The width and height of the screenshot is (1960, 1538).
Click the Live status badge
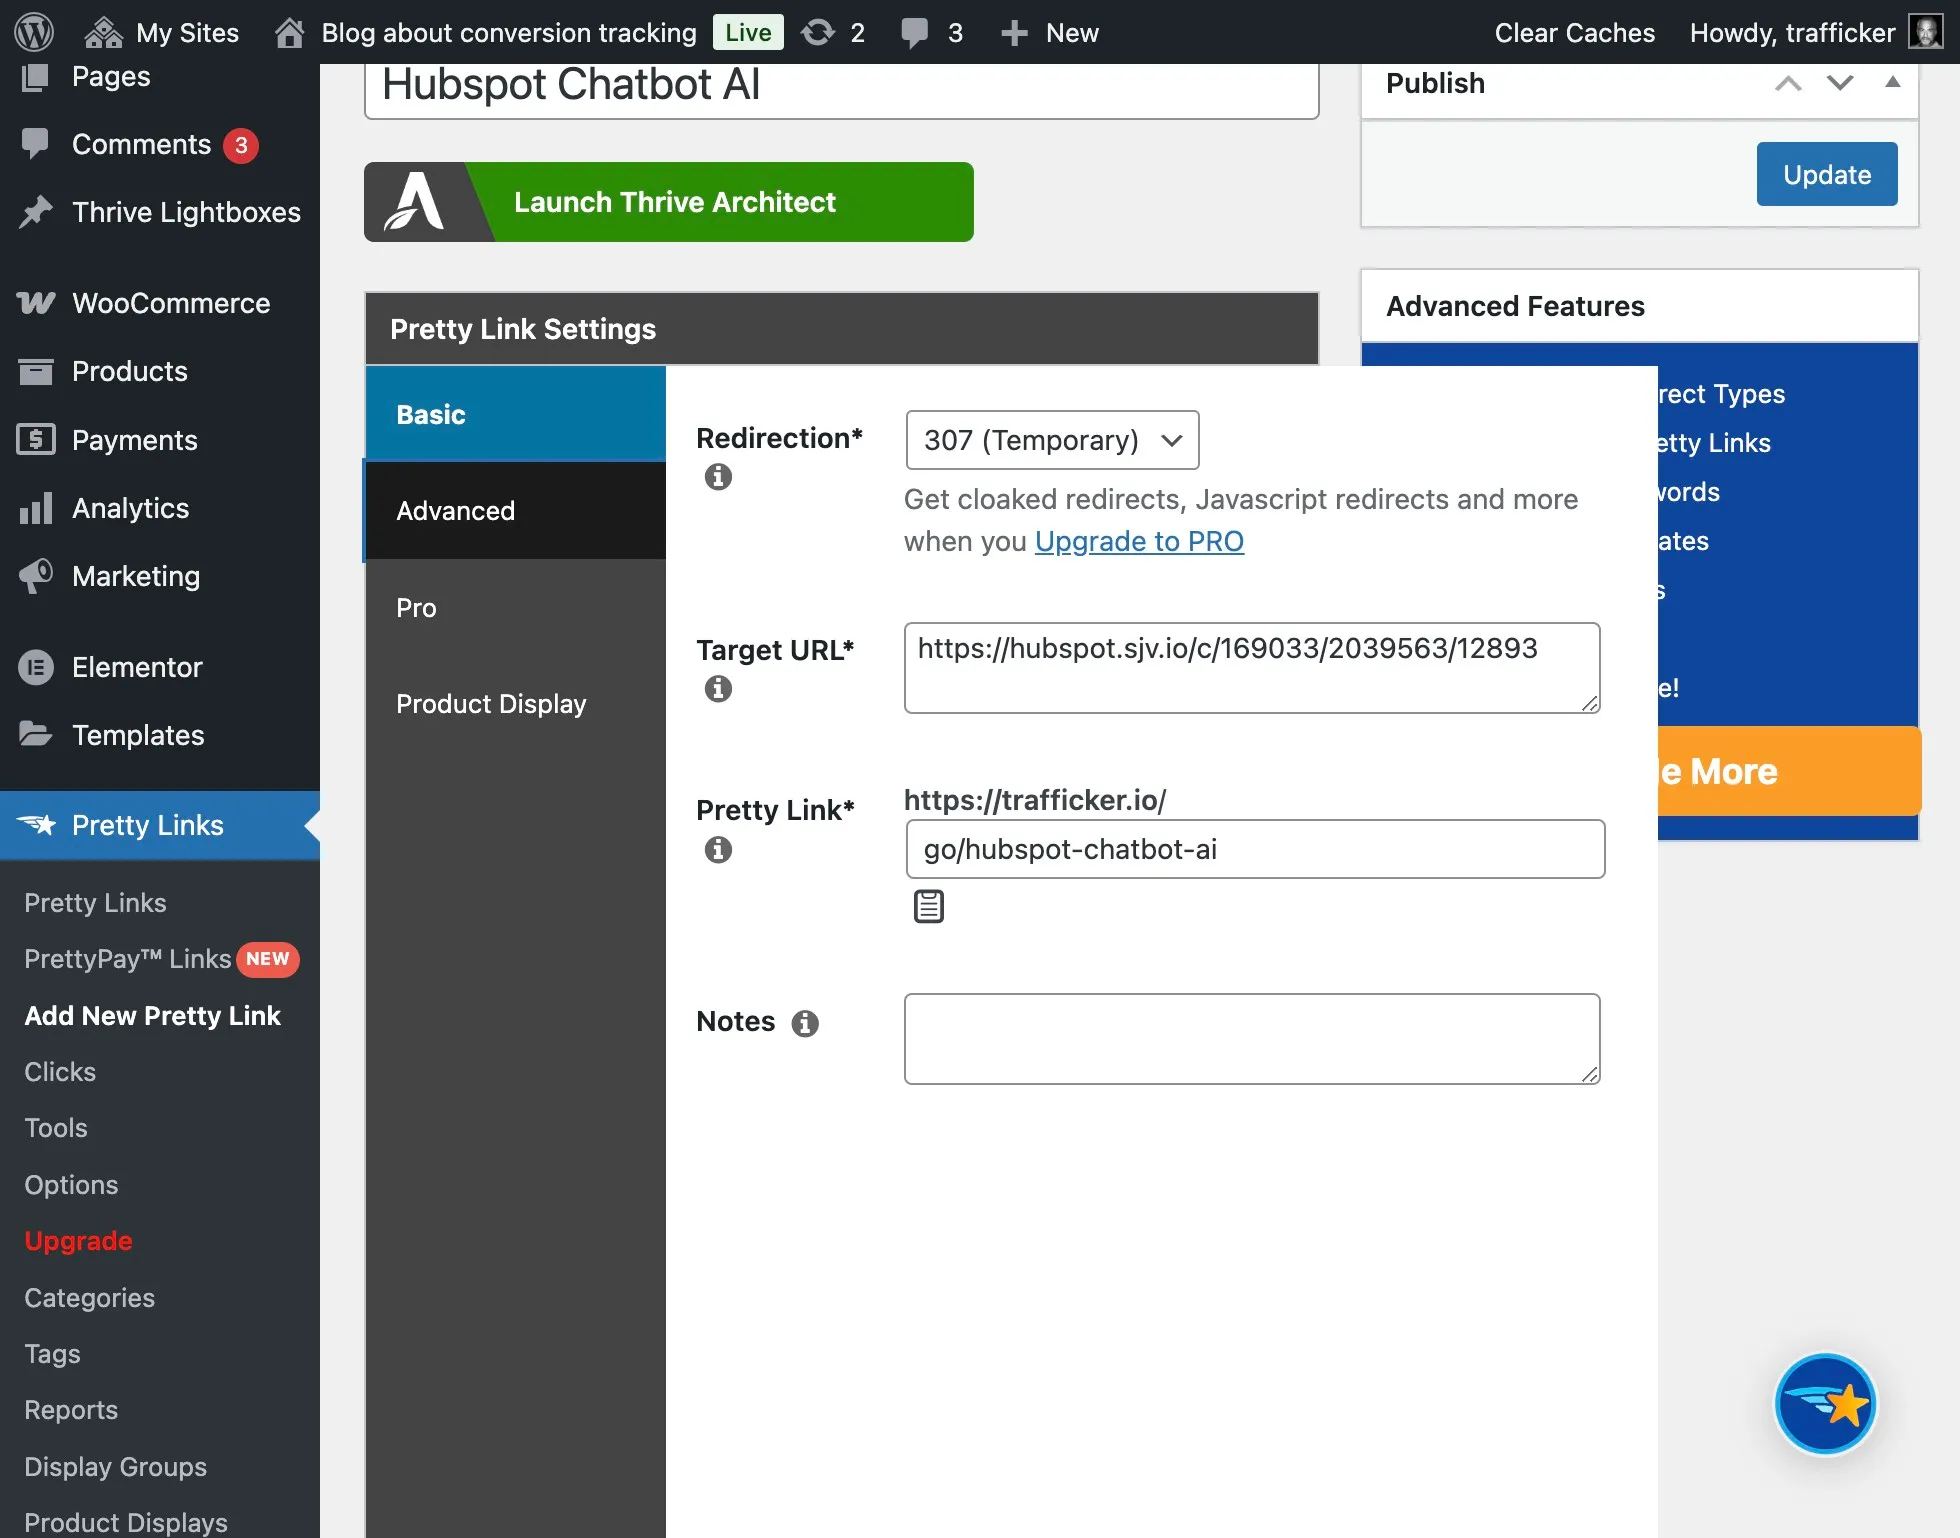pos(748,32)
